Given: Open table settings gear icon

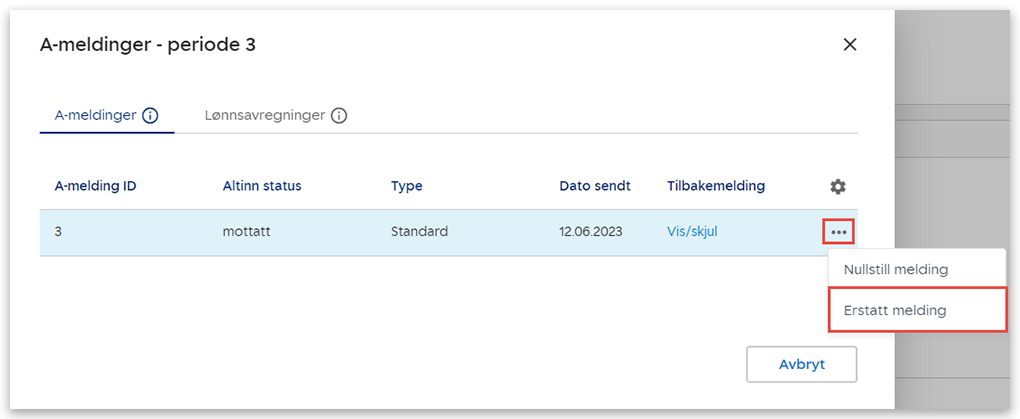Looking at the screenshot, I should click(838, 186).
